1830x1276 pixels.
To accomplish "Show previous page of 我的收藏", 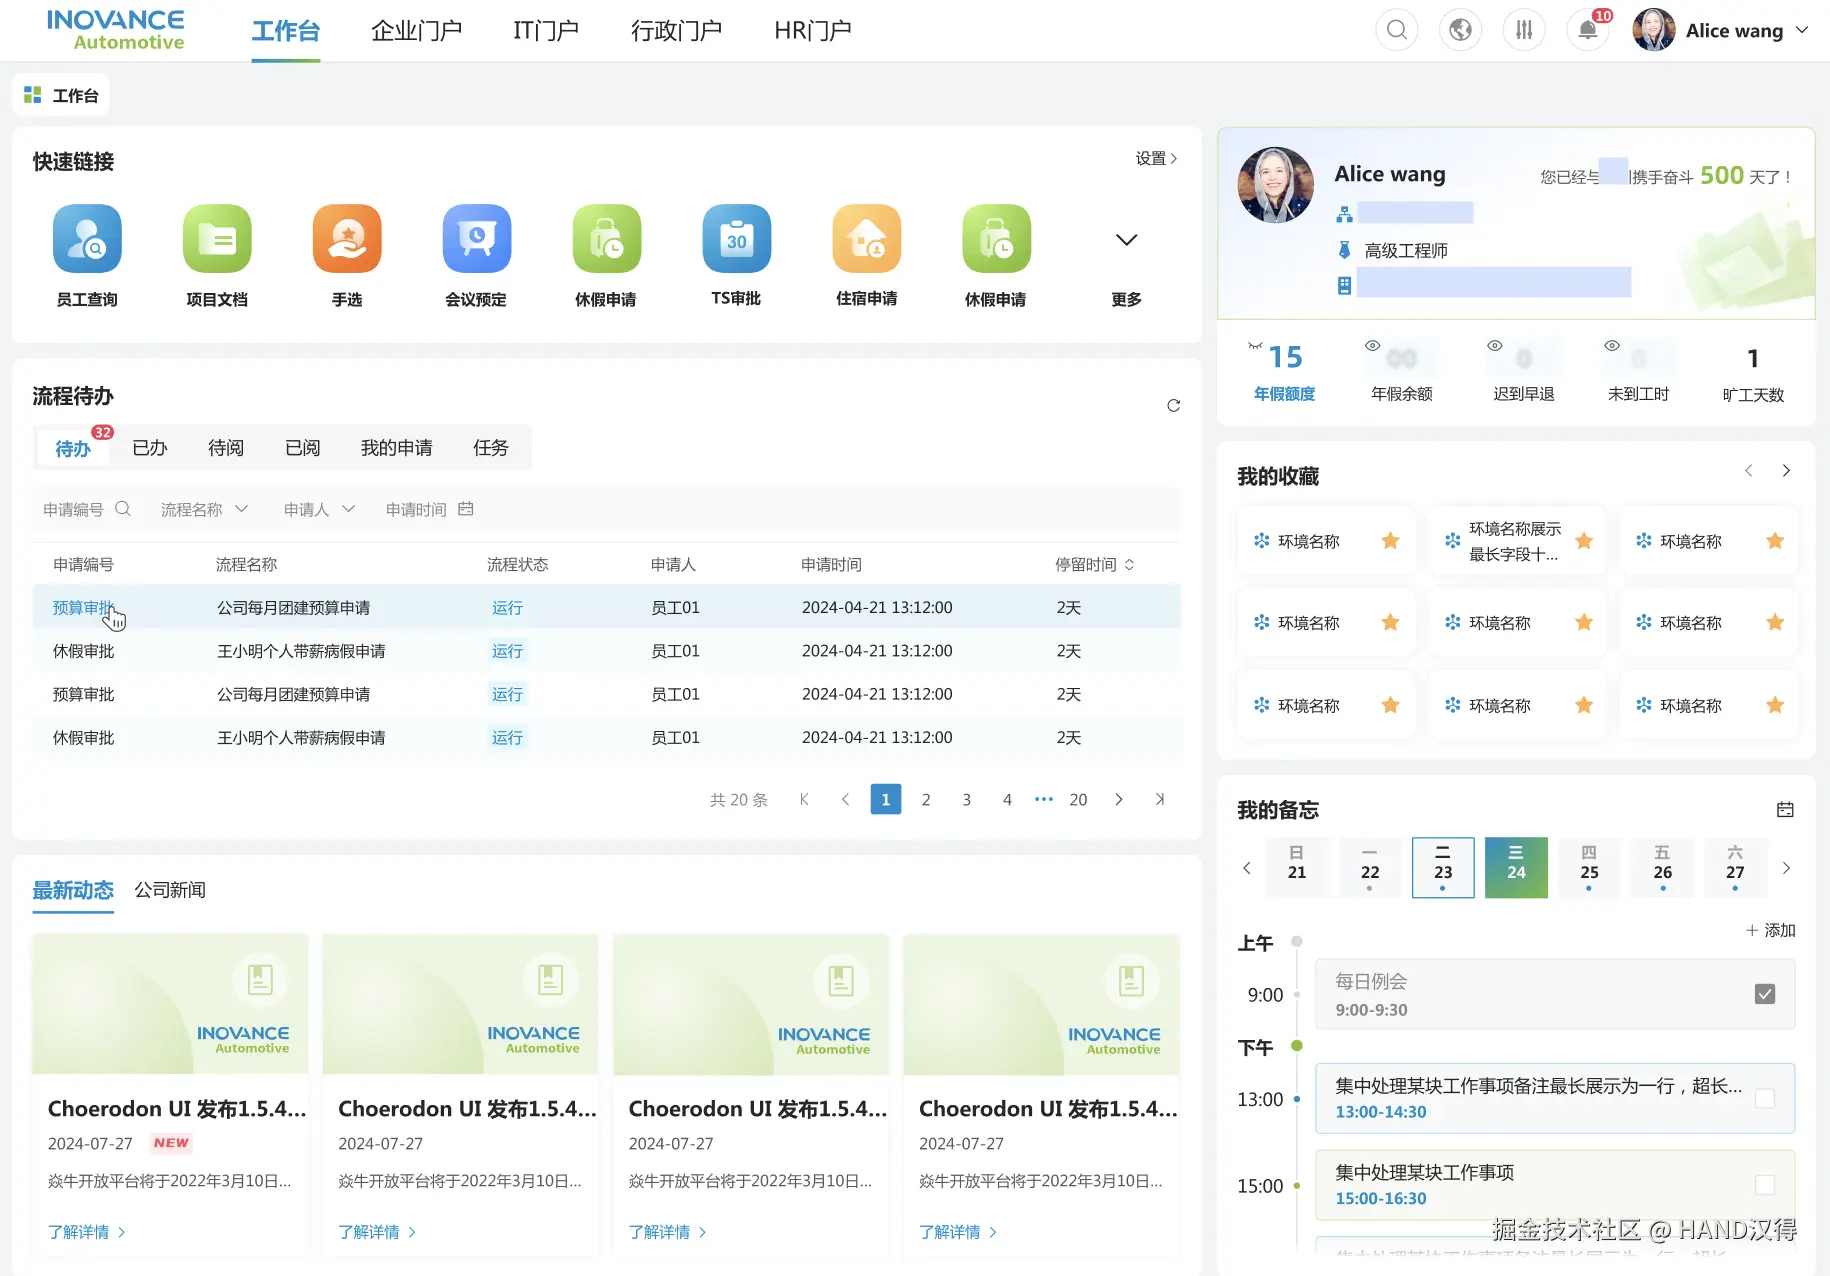I will (x=1749, y=471).
